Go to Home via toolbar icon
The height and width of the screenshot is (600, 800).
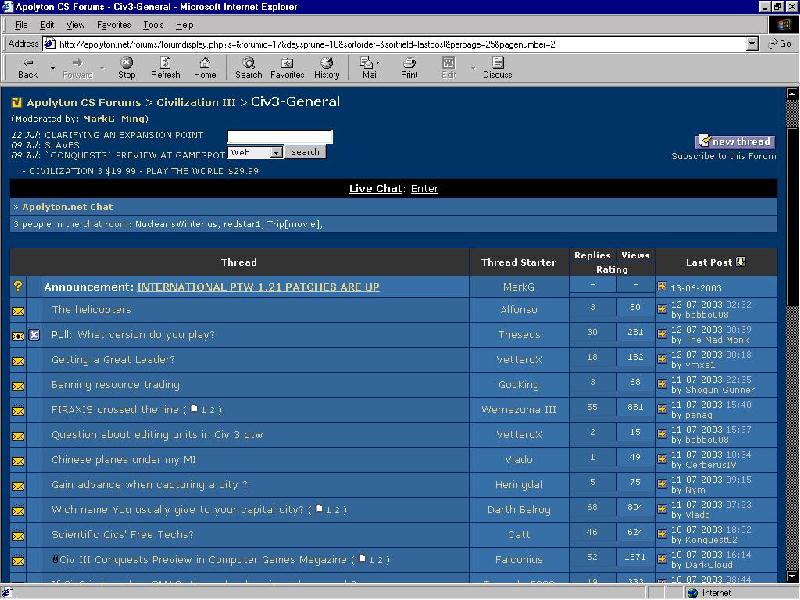205,67
